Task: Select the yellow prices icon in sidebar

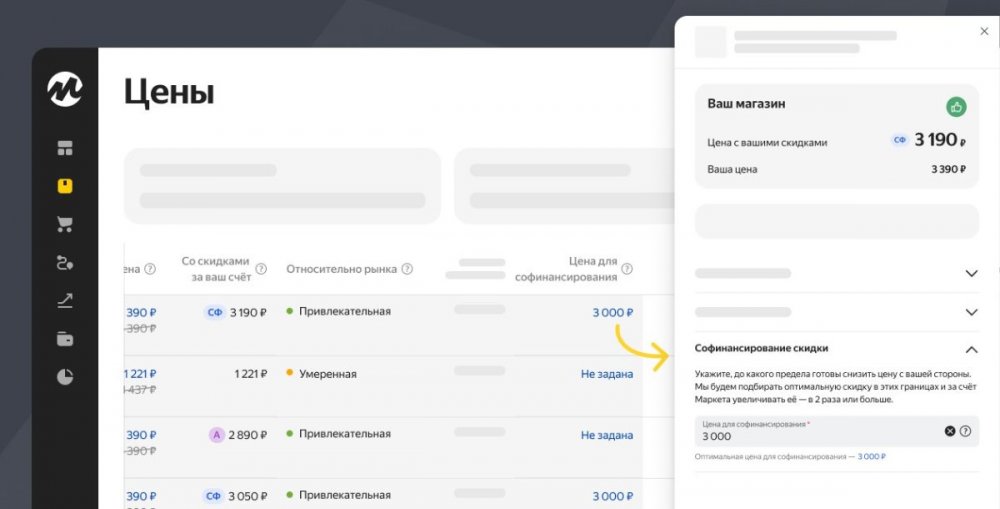Action: tap(65, 186)
